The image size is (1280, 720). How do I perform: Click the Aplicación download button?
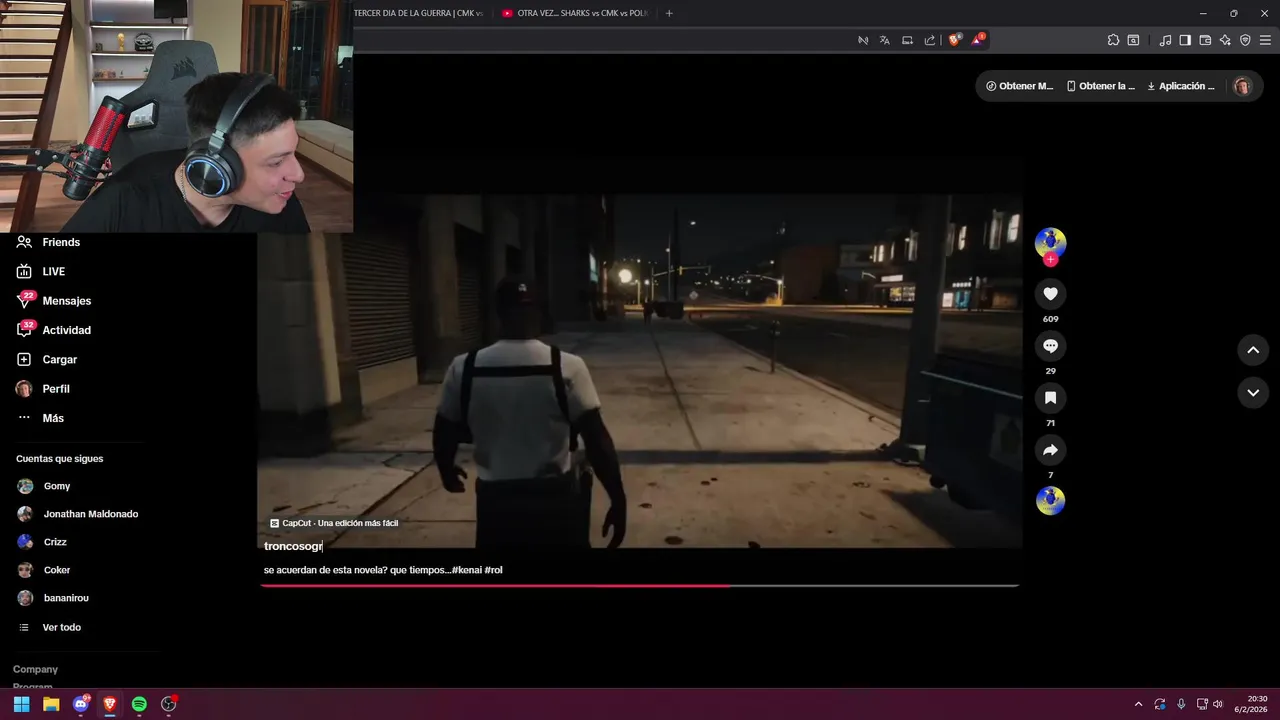1181,86
